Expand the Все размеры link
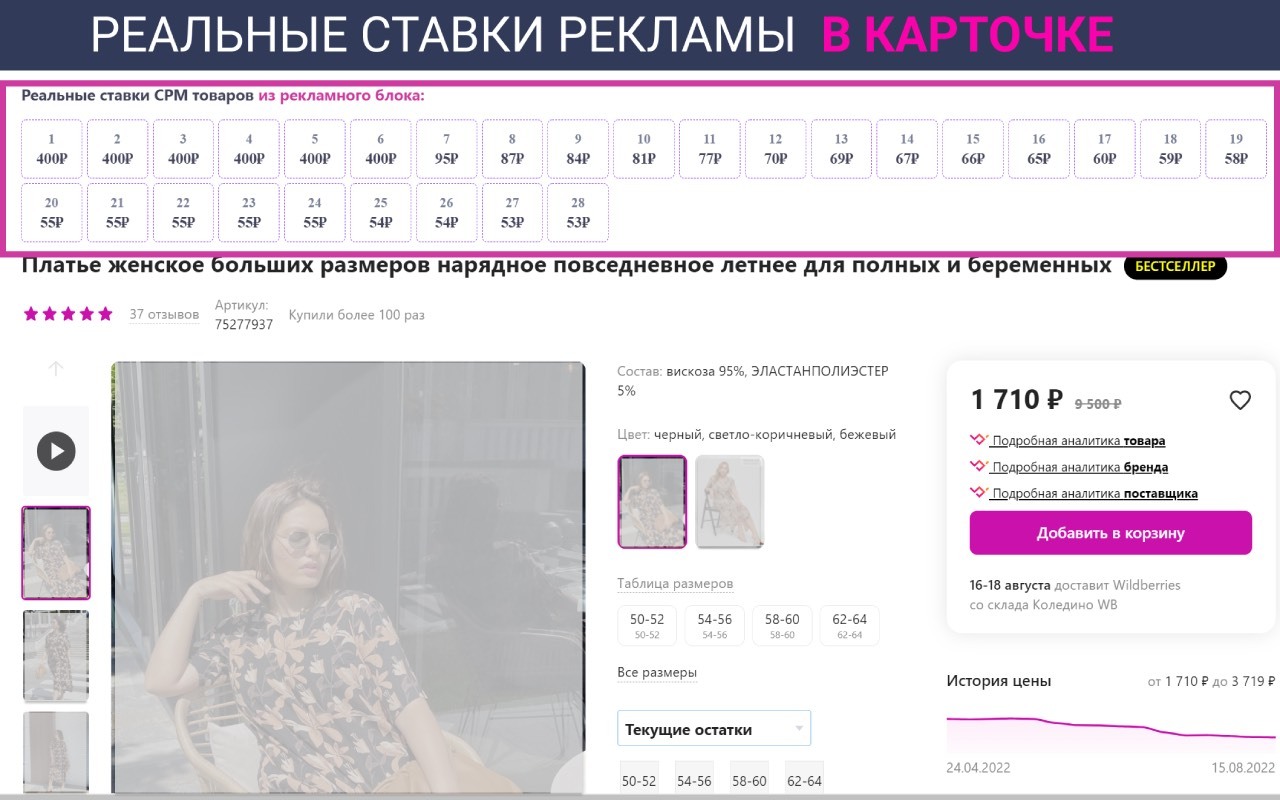The height and width of the screenshot is (800, 1280). [x=657, y=673]
